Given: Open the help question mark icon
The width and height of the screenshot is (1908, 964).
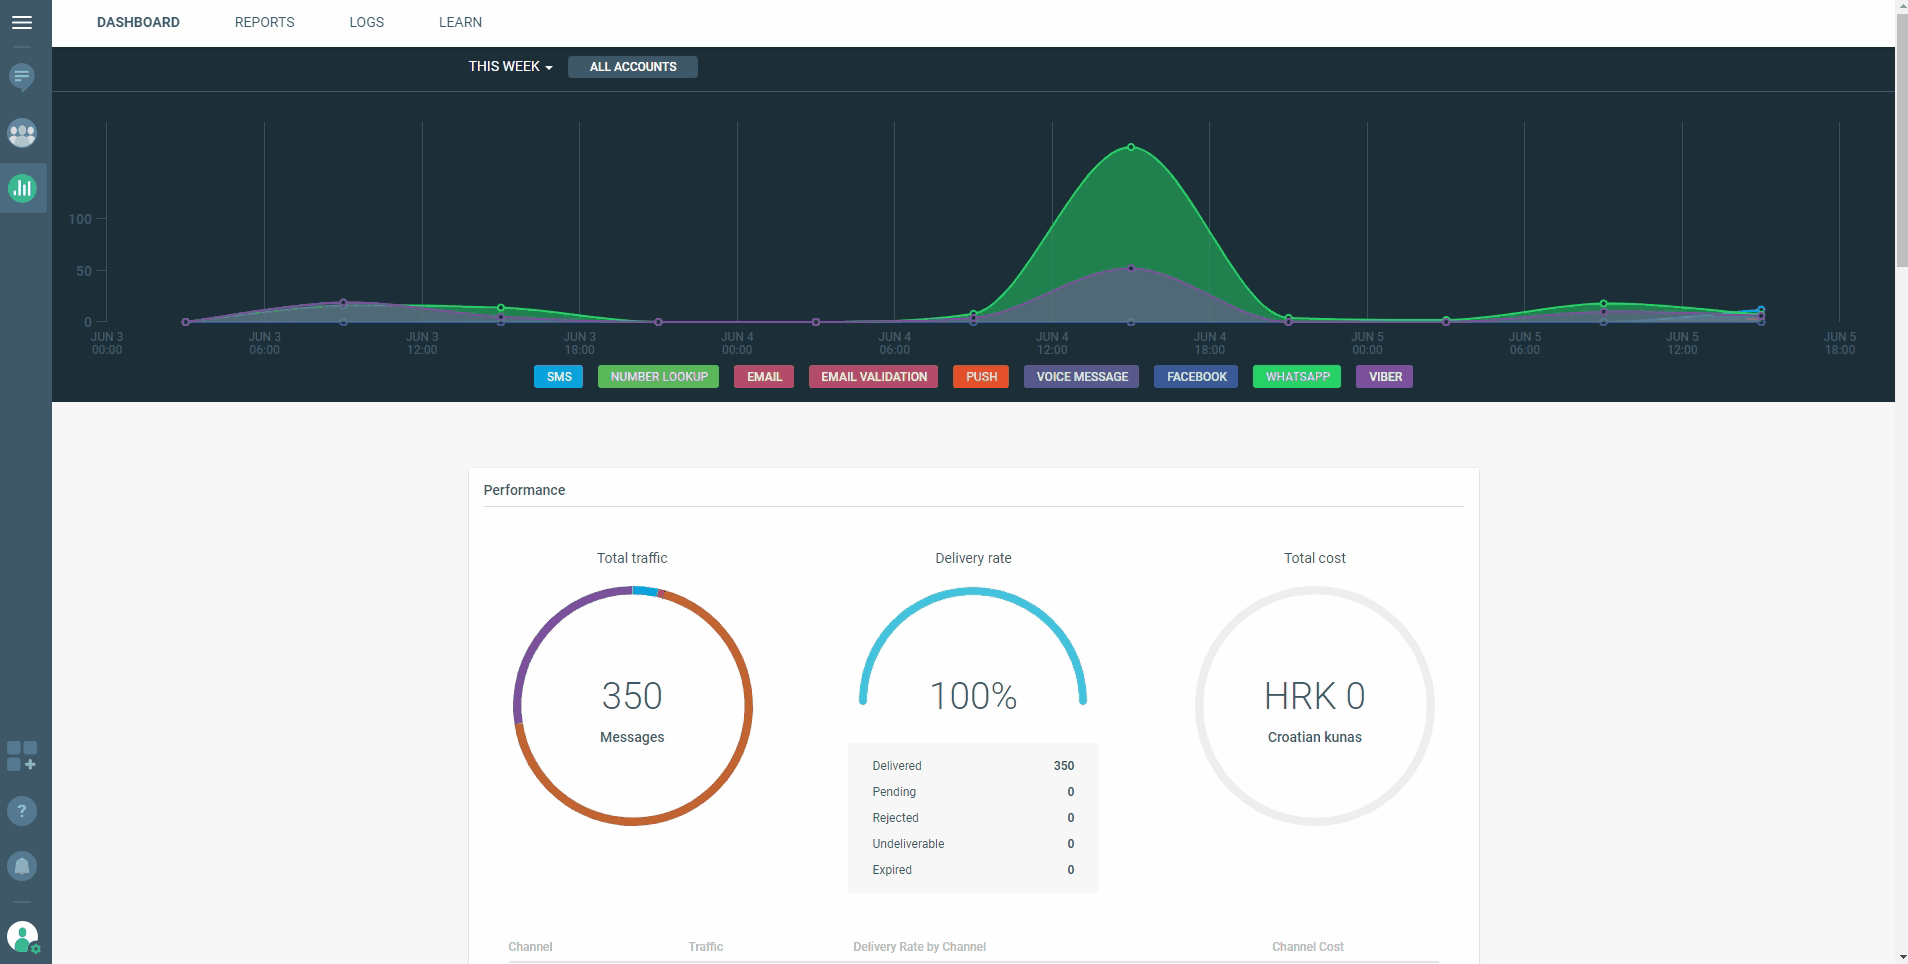Looking at the screenshot, I should click(x=22, y=811).
